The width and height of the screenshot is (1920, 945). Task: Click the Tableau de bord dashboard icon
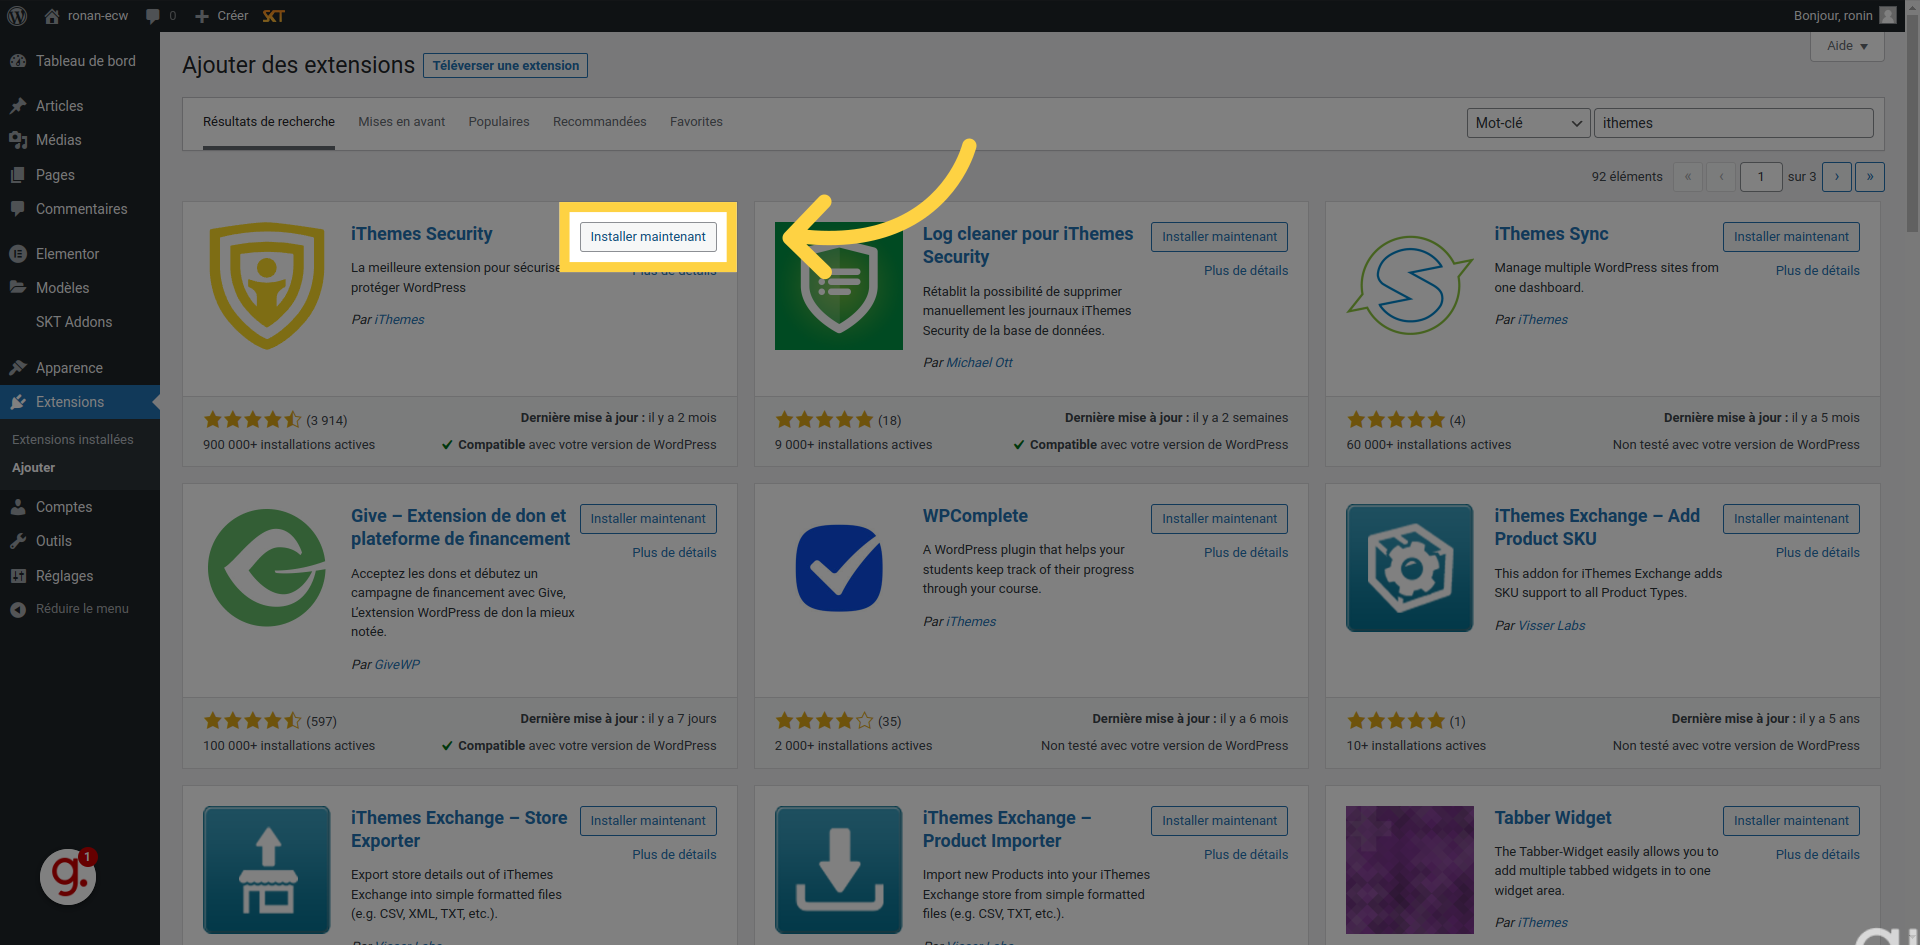(x=18, y=61)
